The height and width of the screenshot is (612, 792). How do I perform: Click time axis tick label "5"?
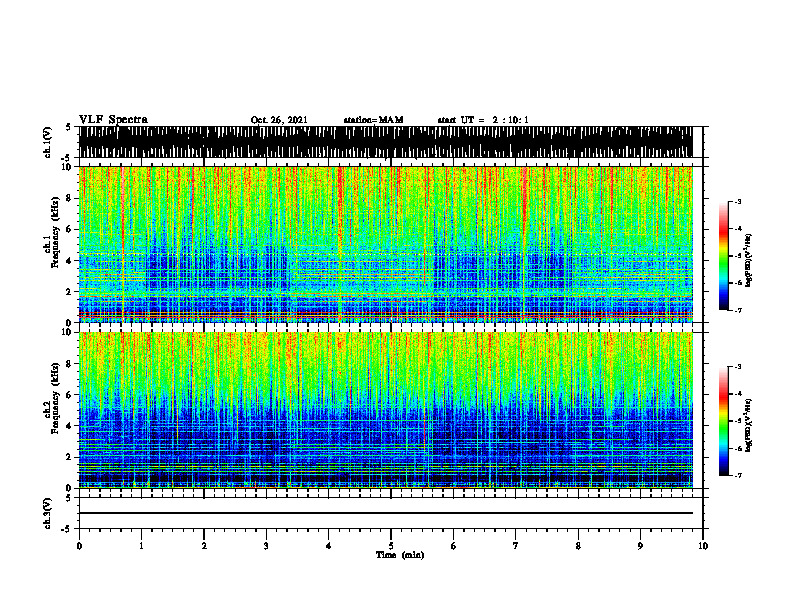tap(391, 546)
